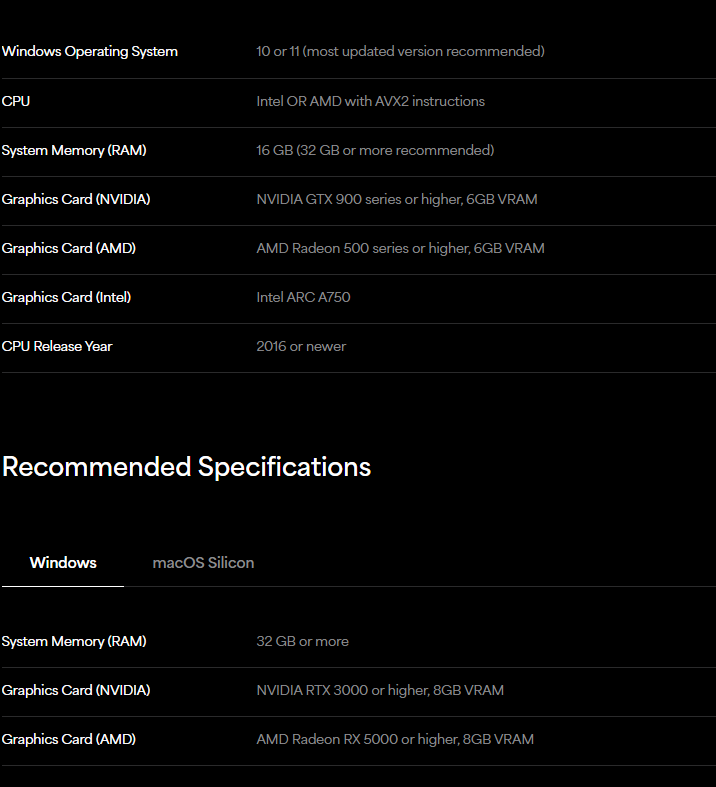Switch to the macOS Silicon tab
This screenshot has height=787, width=716.
pyautogui.click(x=203, y=563)
